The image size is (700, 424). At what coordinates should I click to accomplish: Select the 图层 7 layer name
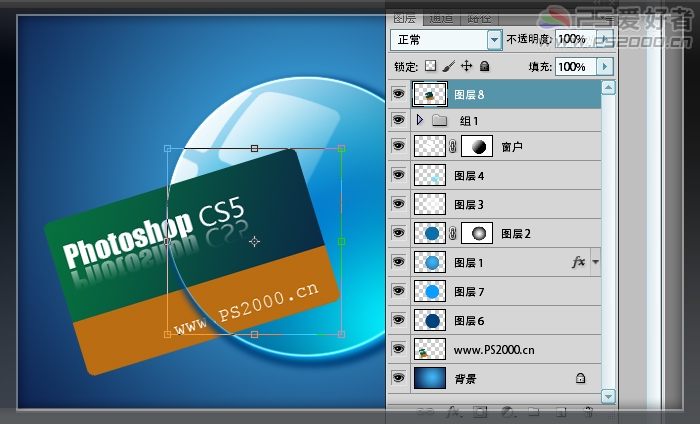pyautogui.click(x=469, y=292)
